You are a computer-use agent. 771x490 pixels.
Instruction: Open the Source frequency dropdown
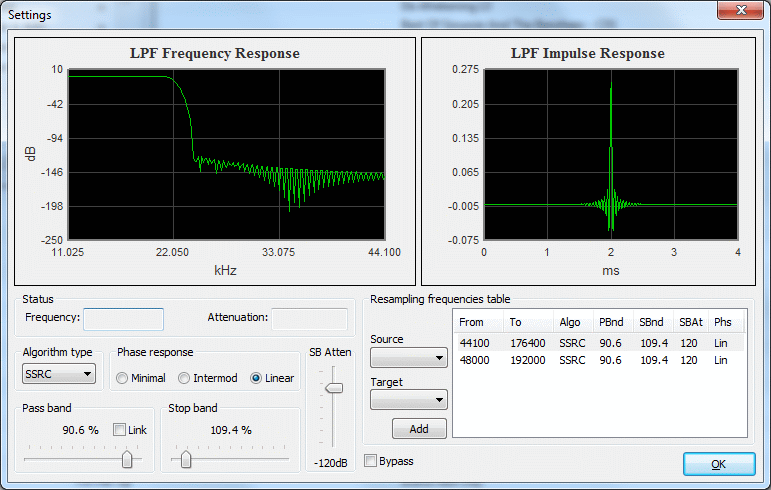tap(409, 358)
